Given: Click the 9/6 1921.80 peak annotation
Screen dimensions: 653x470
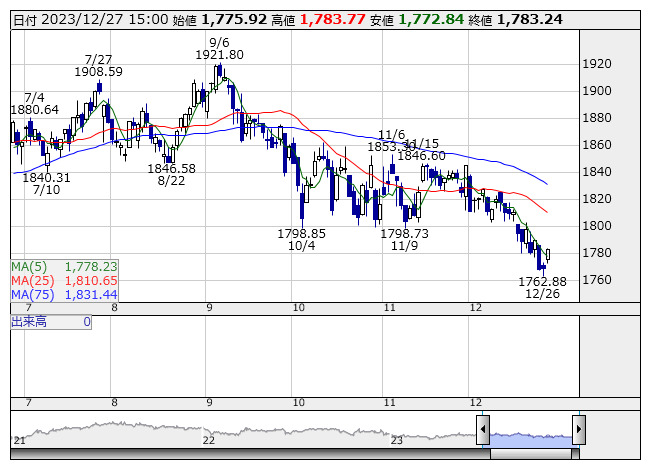Looking at the screenshot, I should pyautogui.click(x=219, y=49).
